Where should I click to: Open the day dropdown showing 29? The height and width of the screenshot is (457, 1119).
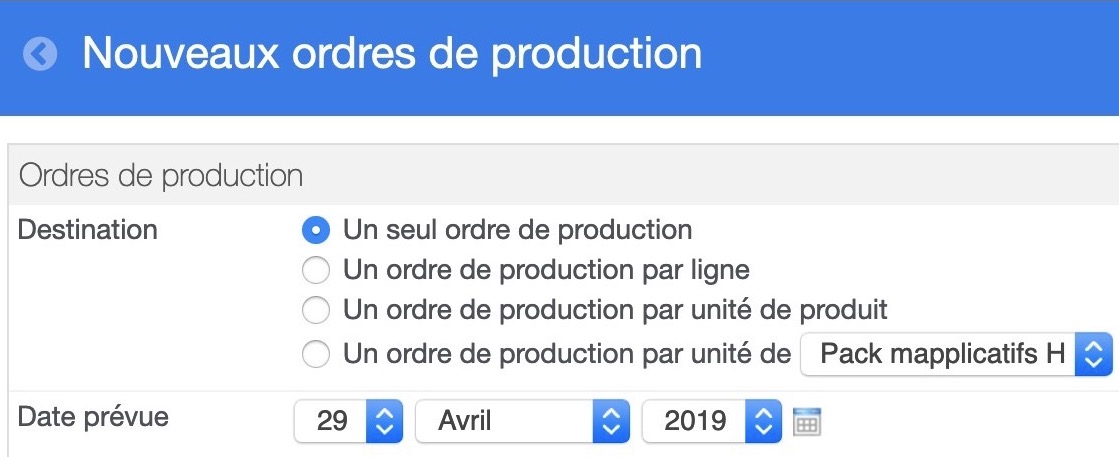pos(348,421)
